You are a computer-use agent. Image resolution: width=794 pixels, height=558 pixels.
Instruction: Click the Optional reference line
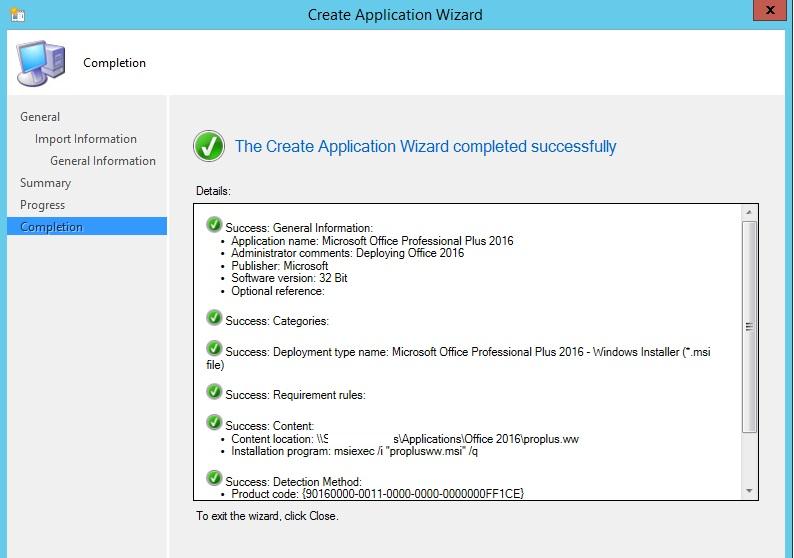point(277,291)
